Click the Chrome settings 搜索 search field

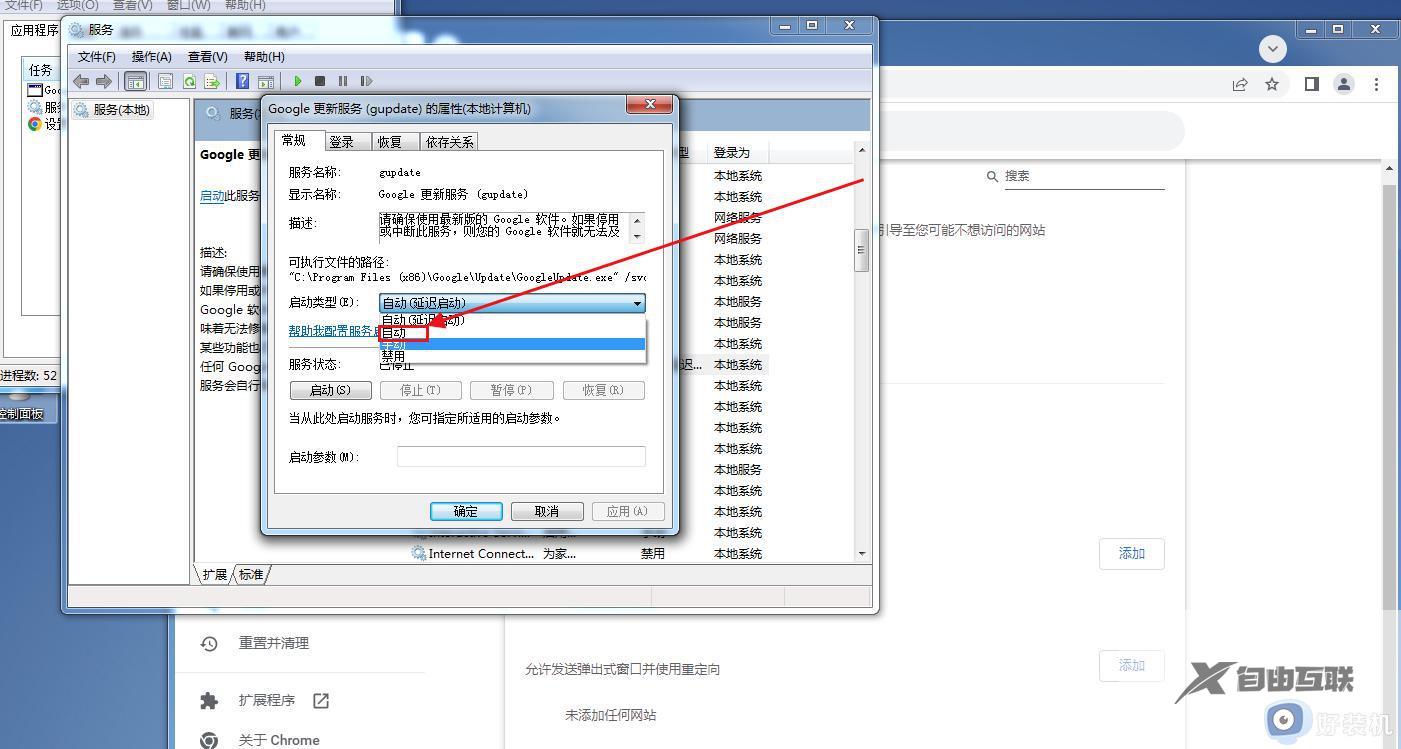1084,176
